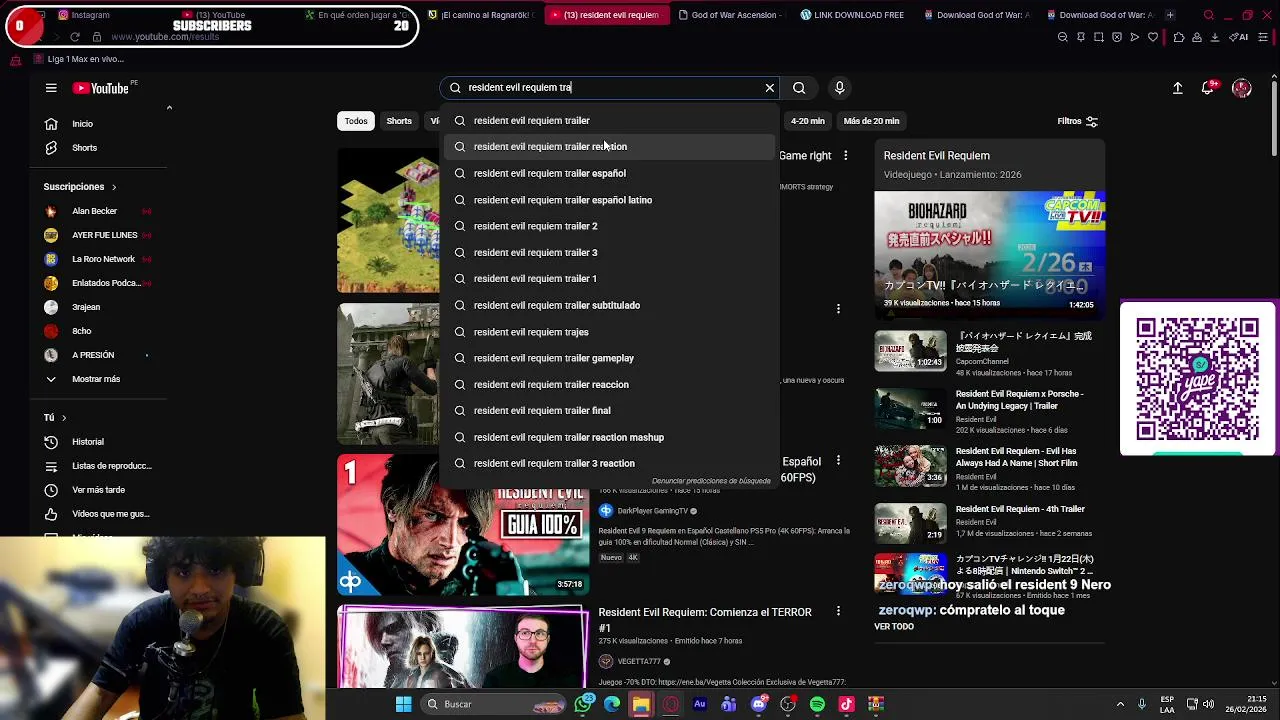Choose suggestion resident evil requiem trailer 2

point(610,226)
